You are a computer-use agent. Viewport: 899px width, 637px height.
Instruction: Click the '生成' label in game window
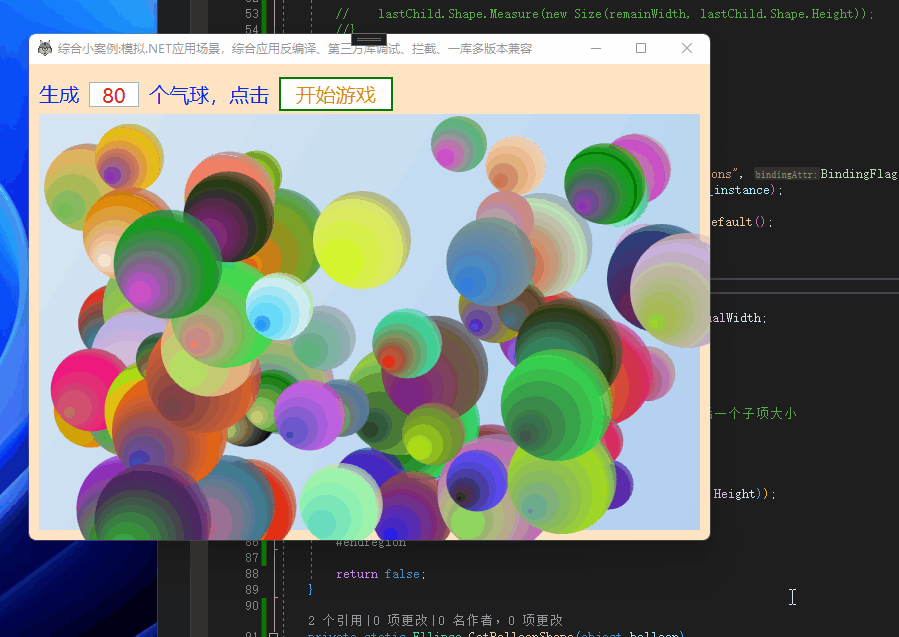click(59, 95)
